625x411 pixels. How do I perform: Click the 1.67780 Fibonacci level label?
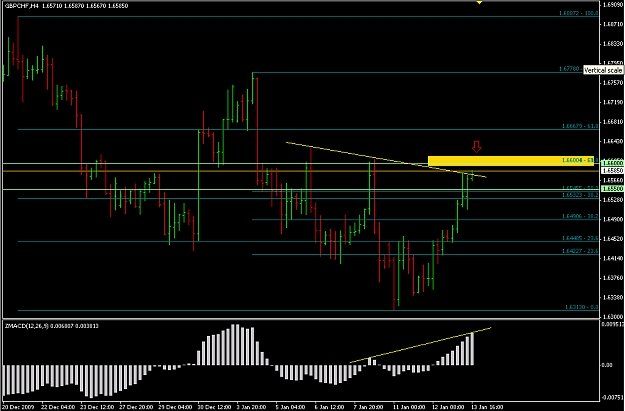(569, 69)
